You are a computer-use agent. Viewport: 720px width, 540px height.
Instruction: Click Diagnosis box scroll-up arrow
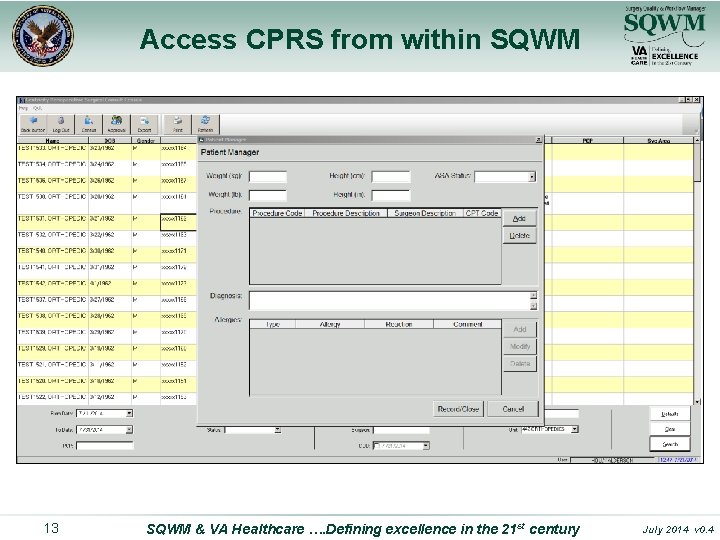[x=533, y=296]
